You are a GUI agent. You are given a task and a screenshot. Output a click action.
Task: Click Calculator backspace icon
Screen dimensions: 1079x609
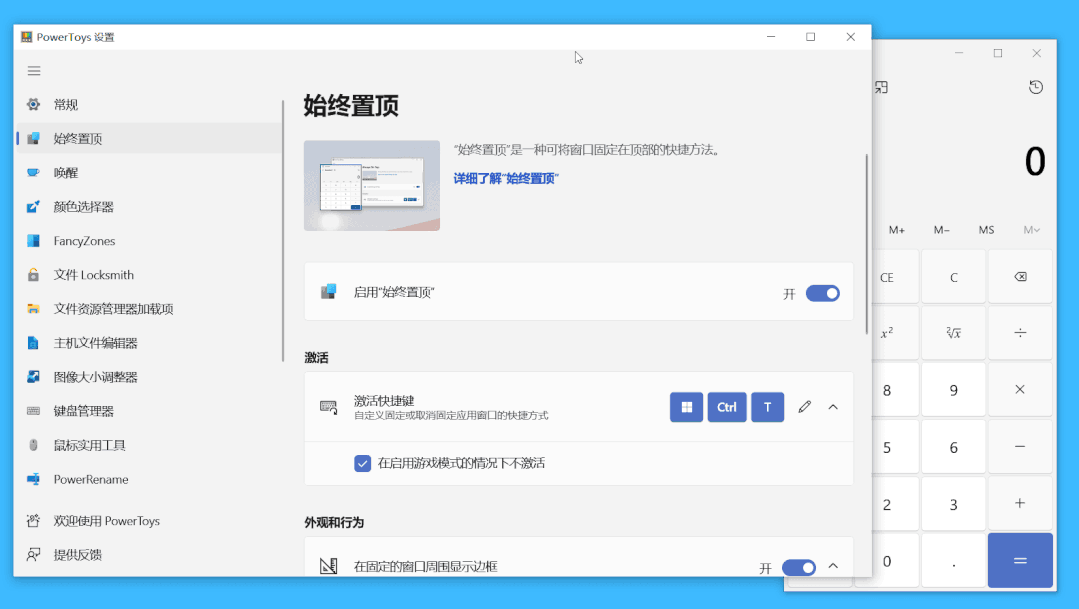pyautogui.click(x=1020, y=277)
